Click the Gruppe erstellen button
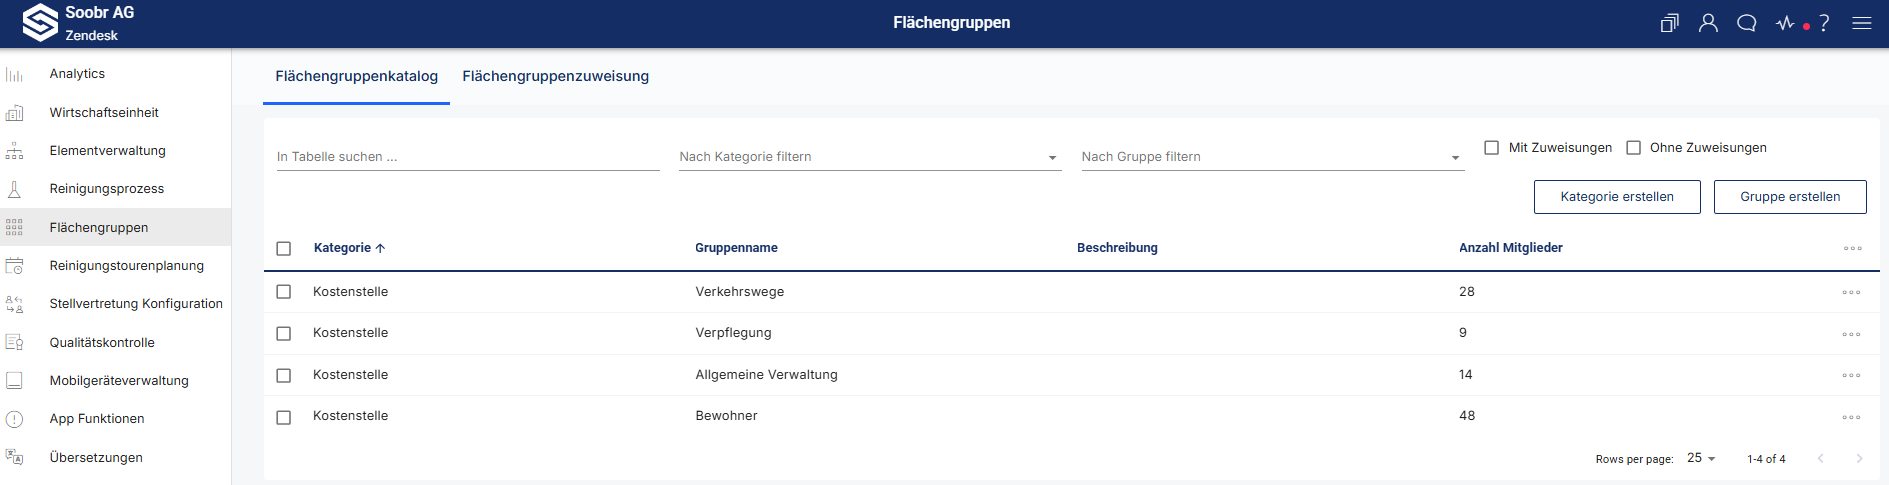 pyautogui.click(x=1790, y=197)
